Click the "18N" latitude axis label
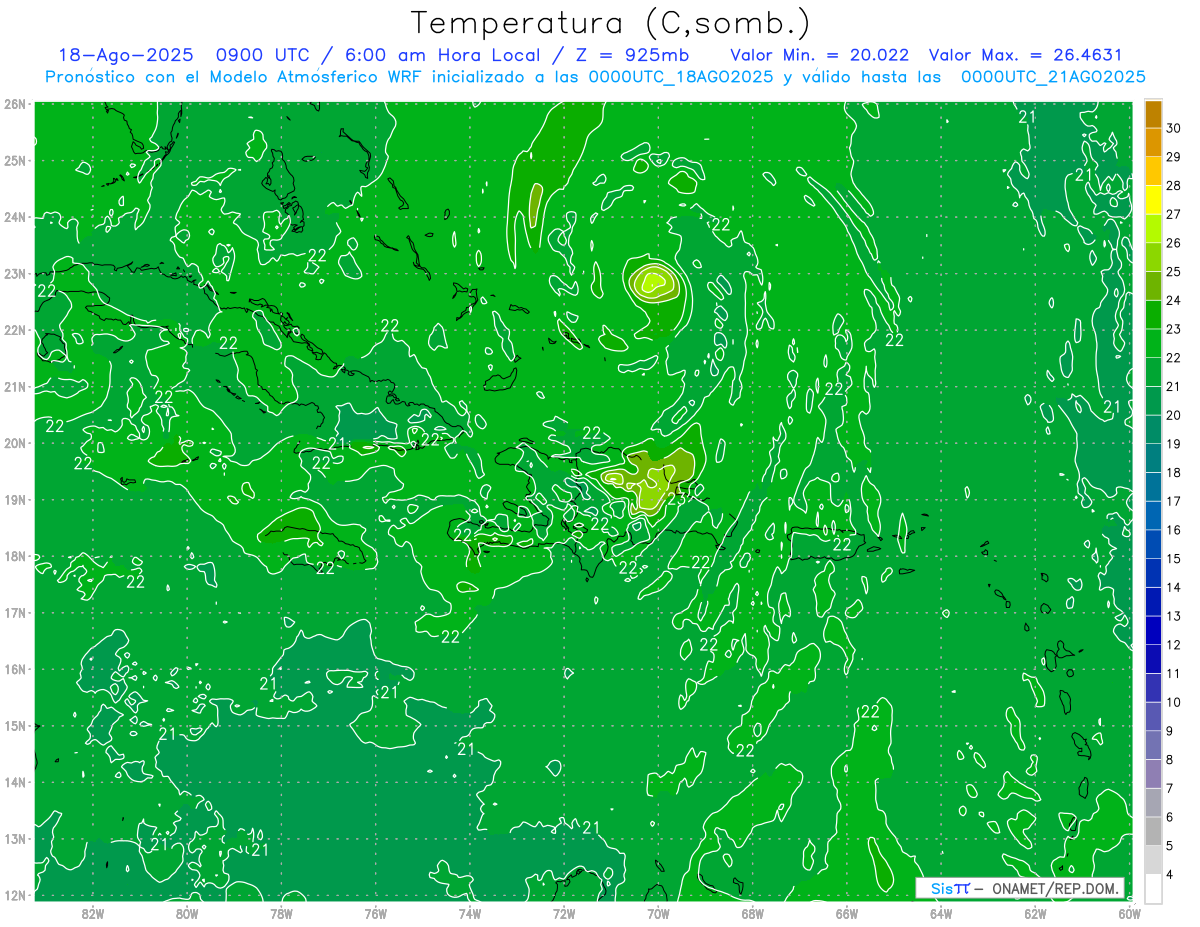 pyautogui.click(x=15, y=556)
